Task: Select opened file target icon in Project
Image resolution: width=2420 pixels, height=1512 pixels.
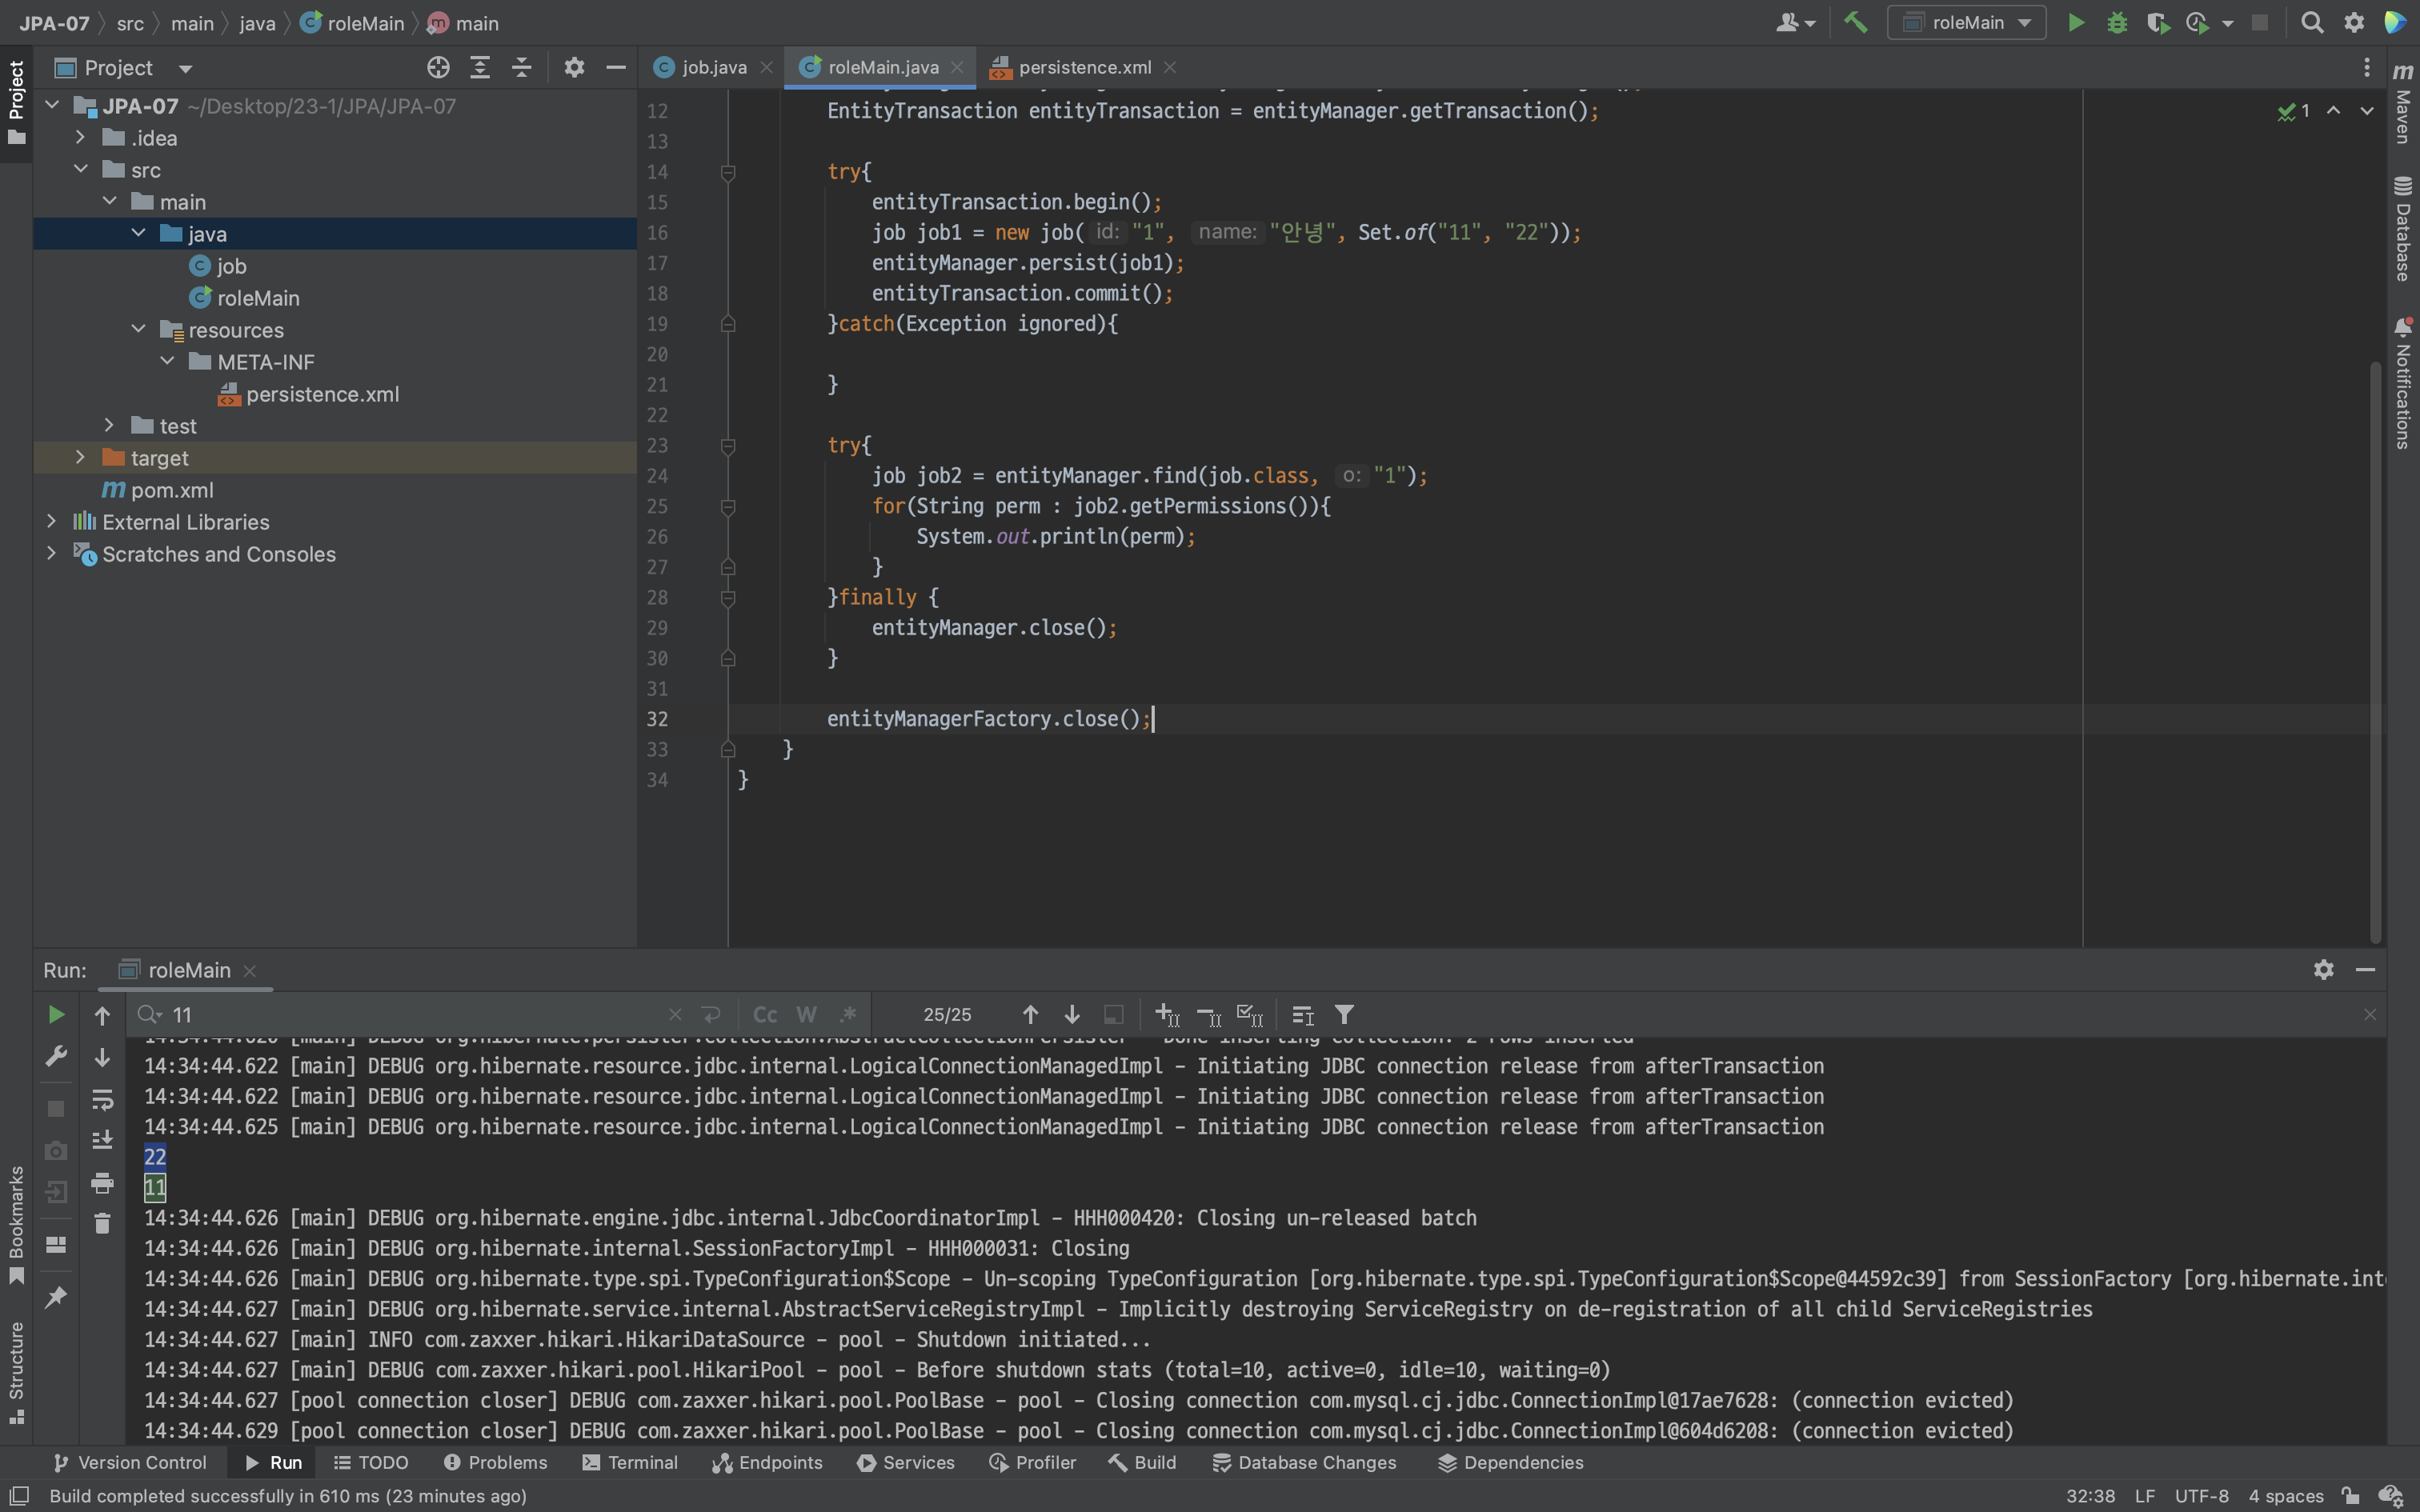Action: point(438,67)
